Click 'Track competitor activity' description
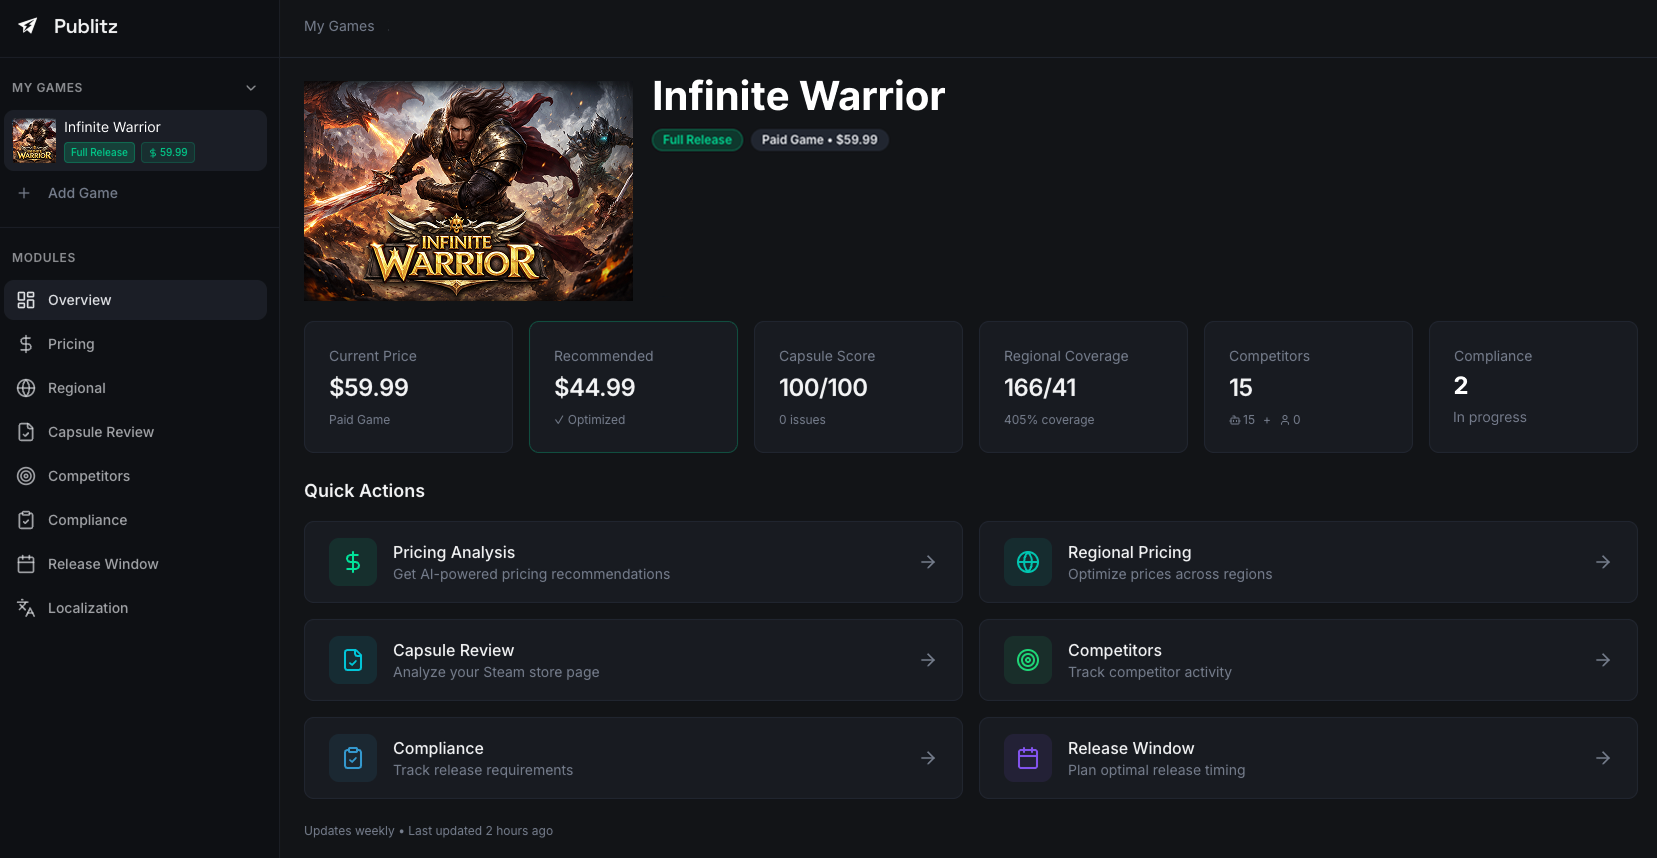Image resolution: width=1657 pixels, height=858 pixels. coord(1149,672)
